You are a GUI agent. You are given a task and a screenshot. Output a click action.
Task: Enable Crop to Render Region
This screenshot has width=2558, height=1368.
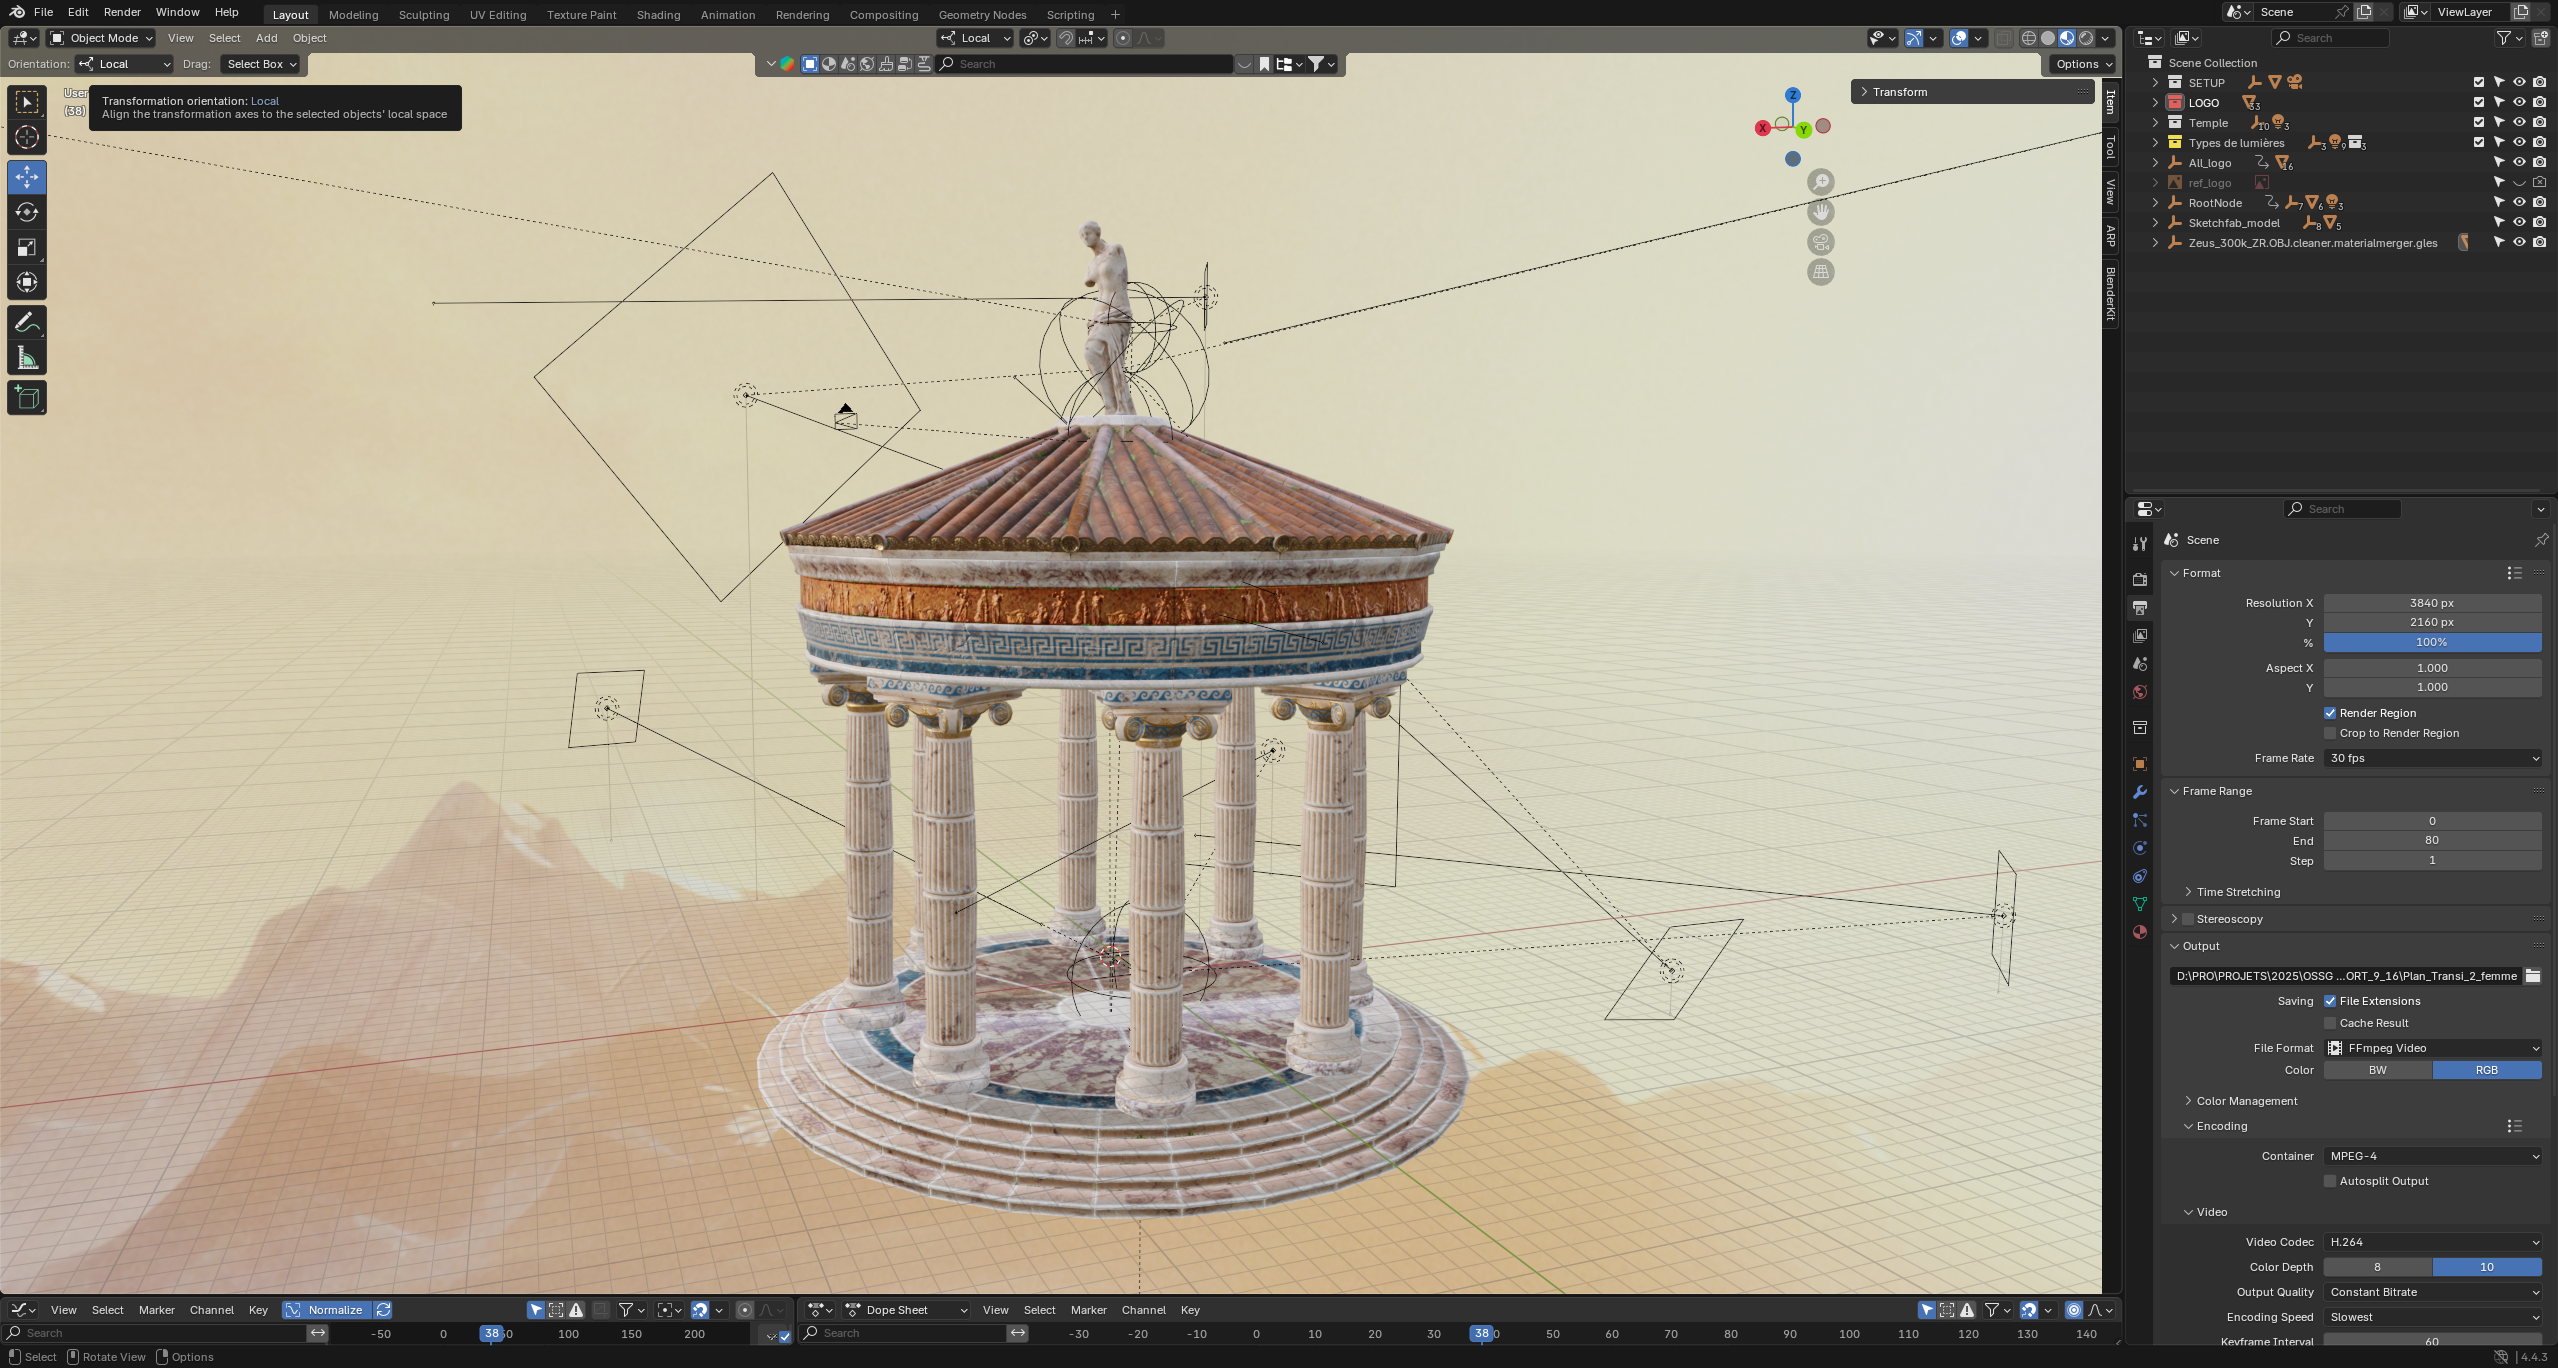pyautogui.click(x=2330, y=733)
